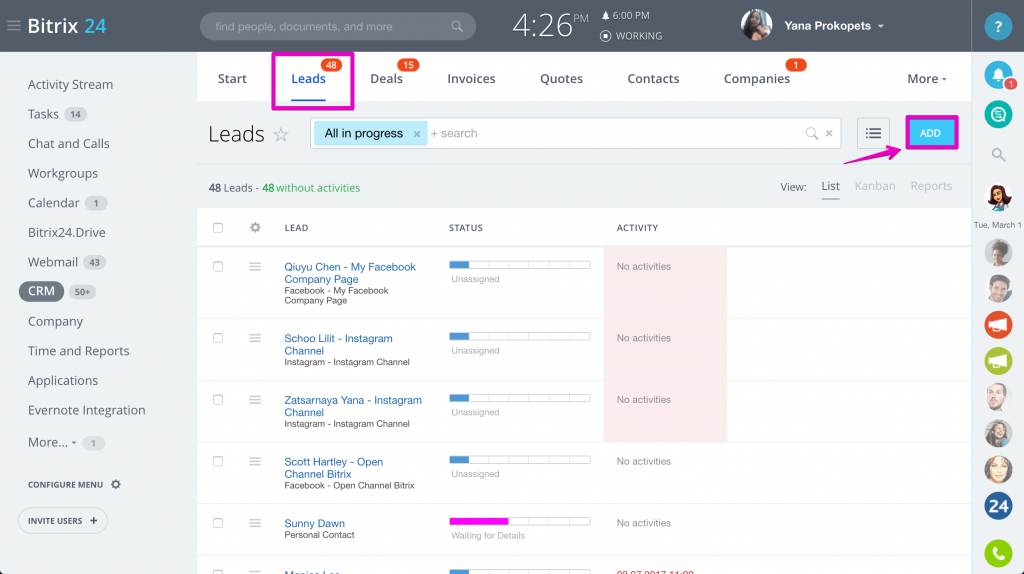Switch to the Leads tab
The image size is (1024, 574).
click(308, 78)
